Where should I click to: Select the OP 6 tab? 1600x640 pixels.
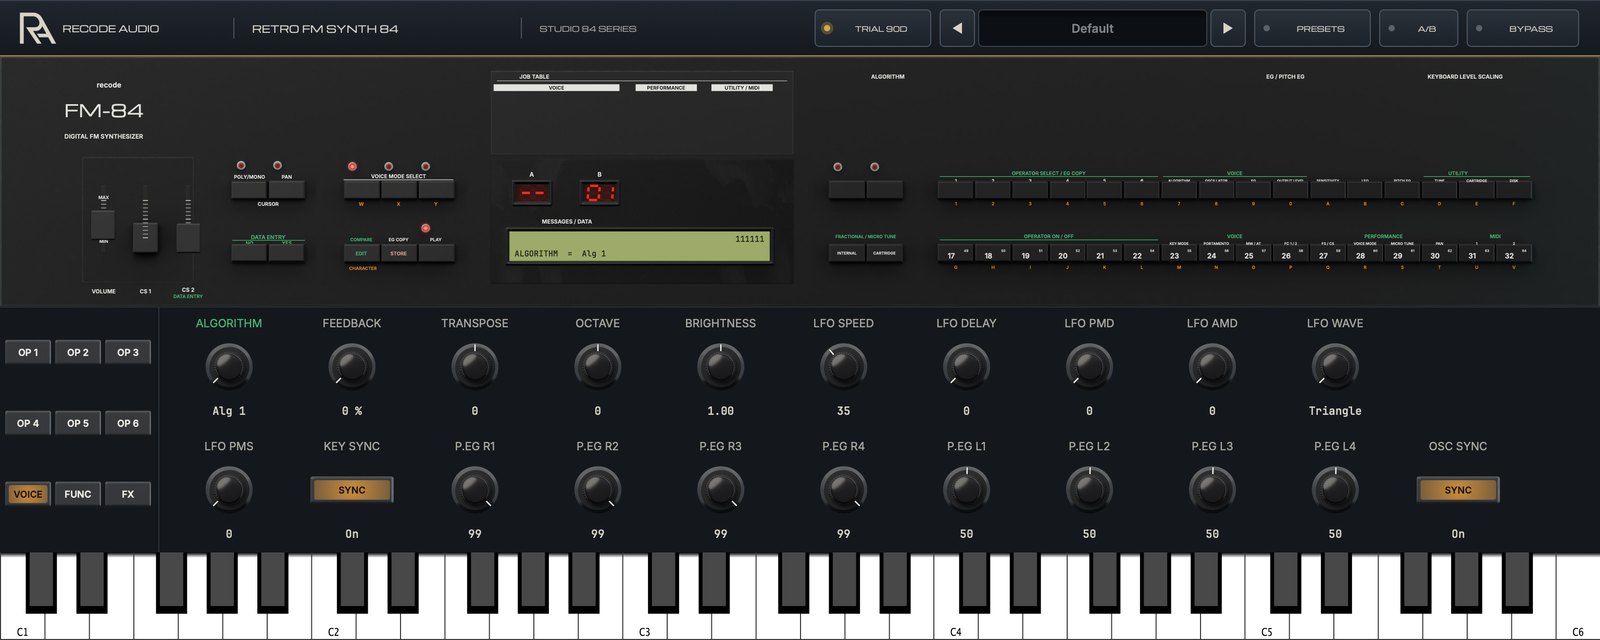(x=128, y=423)
